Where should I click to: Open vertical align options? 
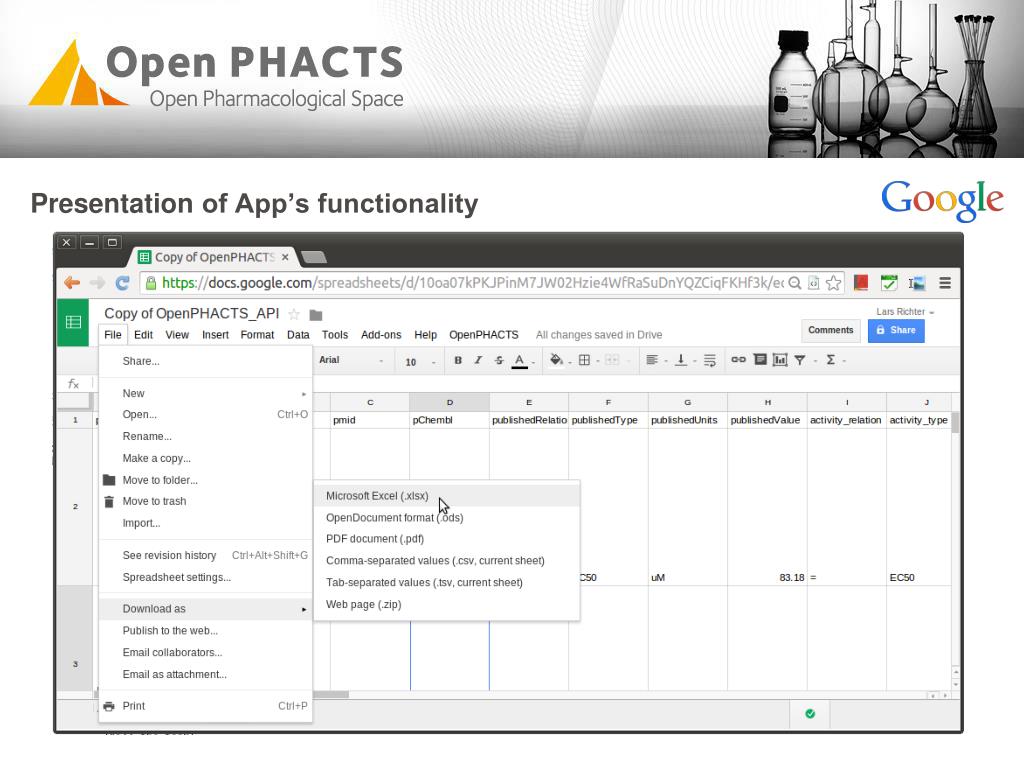tap(680, 360)
